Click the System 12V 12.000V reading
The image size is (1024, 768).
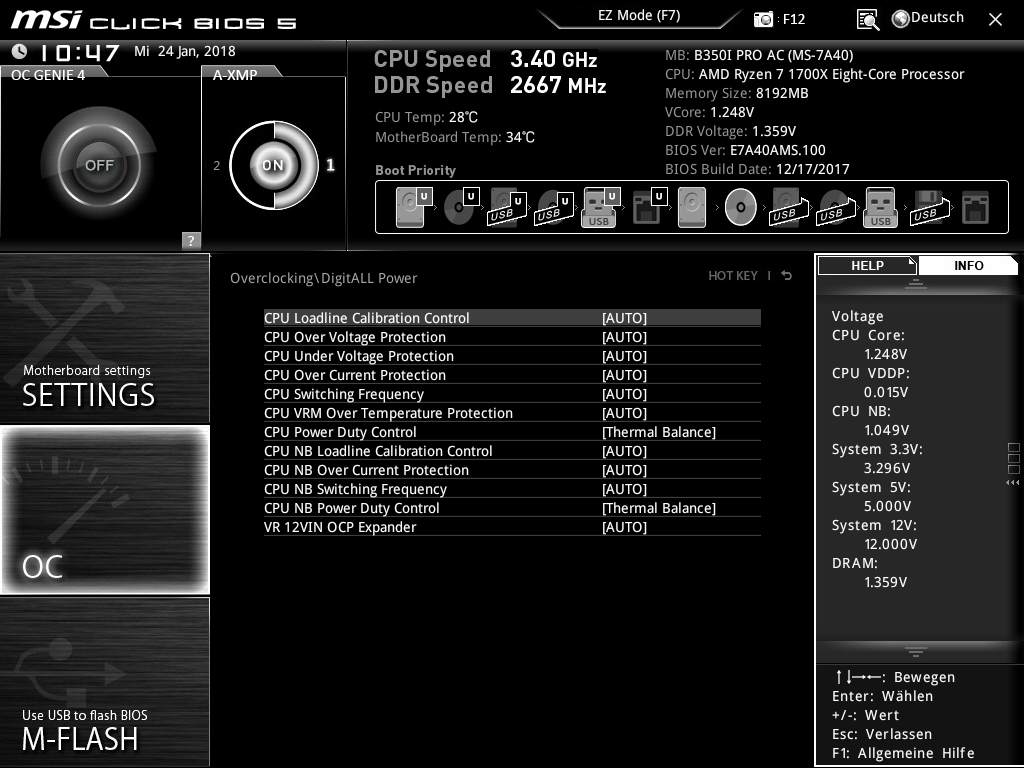click(x=874, y=534)
